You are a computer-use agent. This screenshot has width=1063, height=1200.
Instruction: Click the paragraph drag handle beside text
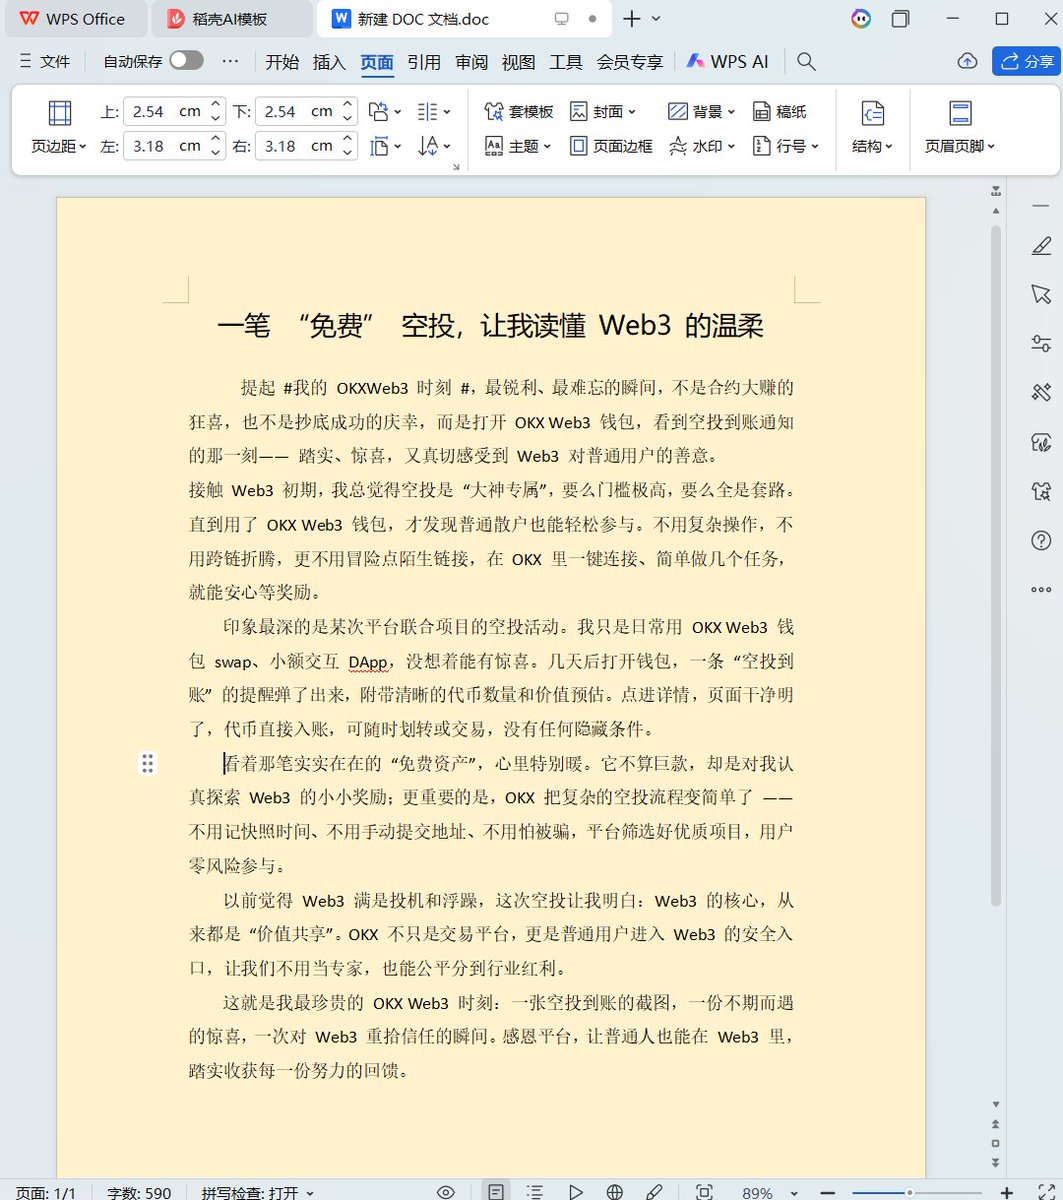pos(147,764)
